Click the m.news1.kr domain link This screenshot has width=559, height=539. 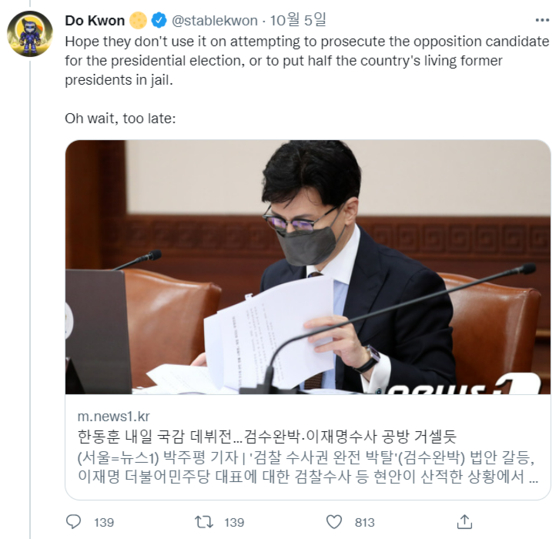(113, 416)
